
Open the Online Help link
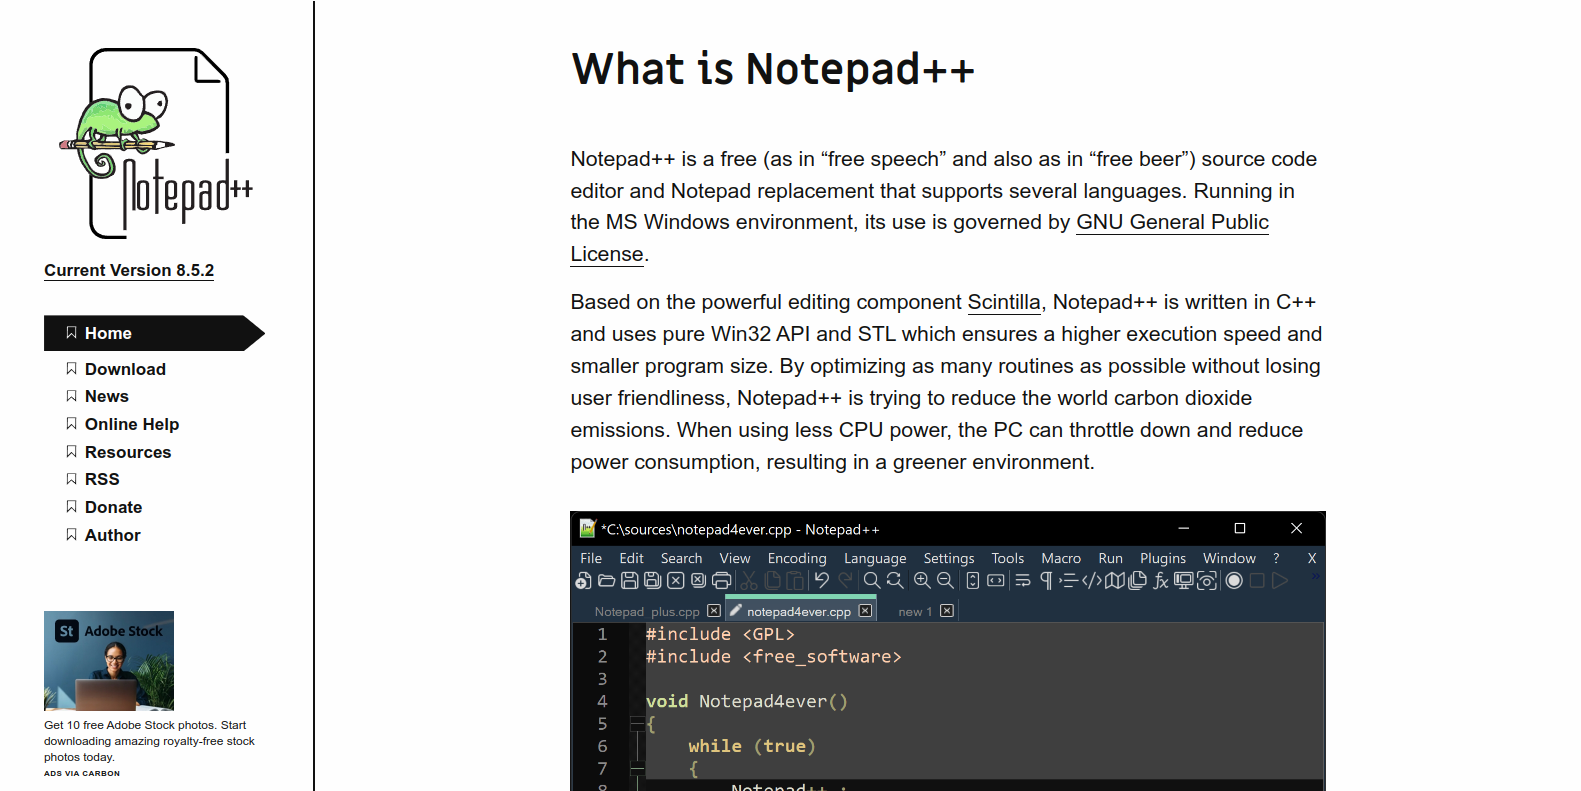click(x=132, y=424)
